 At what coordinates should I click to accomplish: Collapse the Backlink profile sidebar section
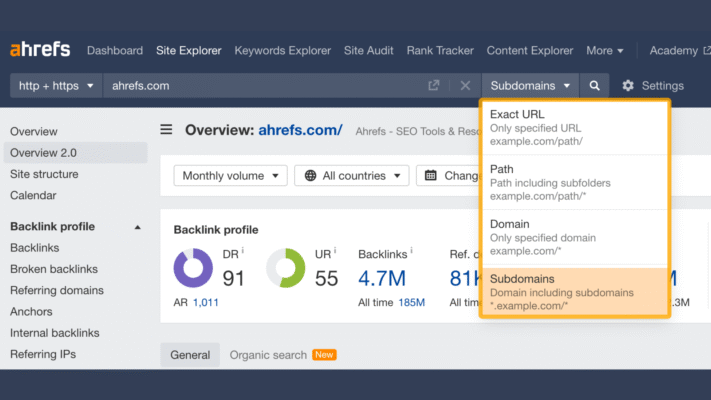[137, 227]
